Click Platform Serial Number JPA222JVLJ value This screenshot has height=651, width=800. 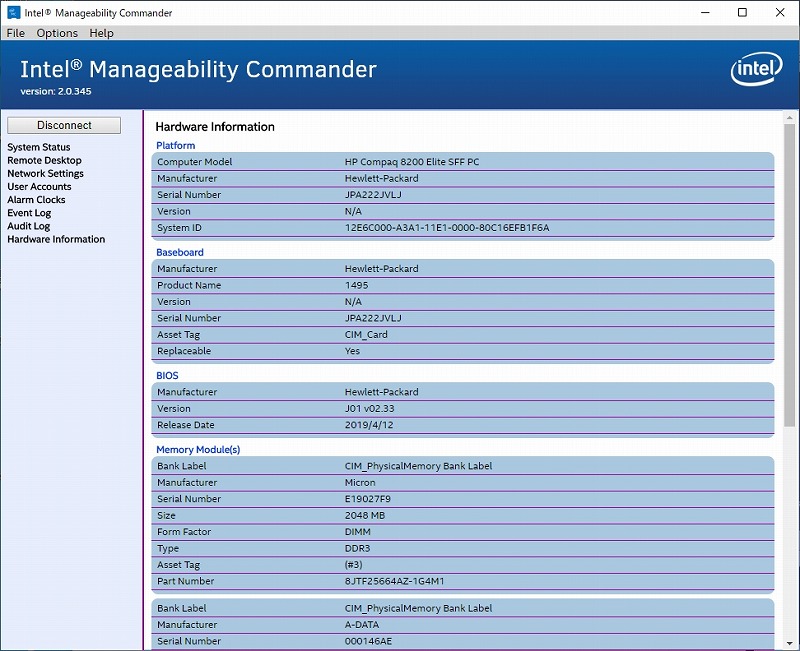coord(373,194)
